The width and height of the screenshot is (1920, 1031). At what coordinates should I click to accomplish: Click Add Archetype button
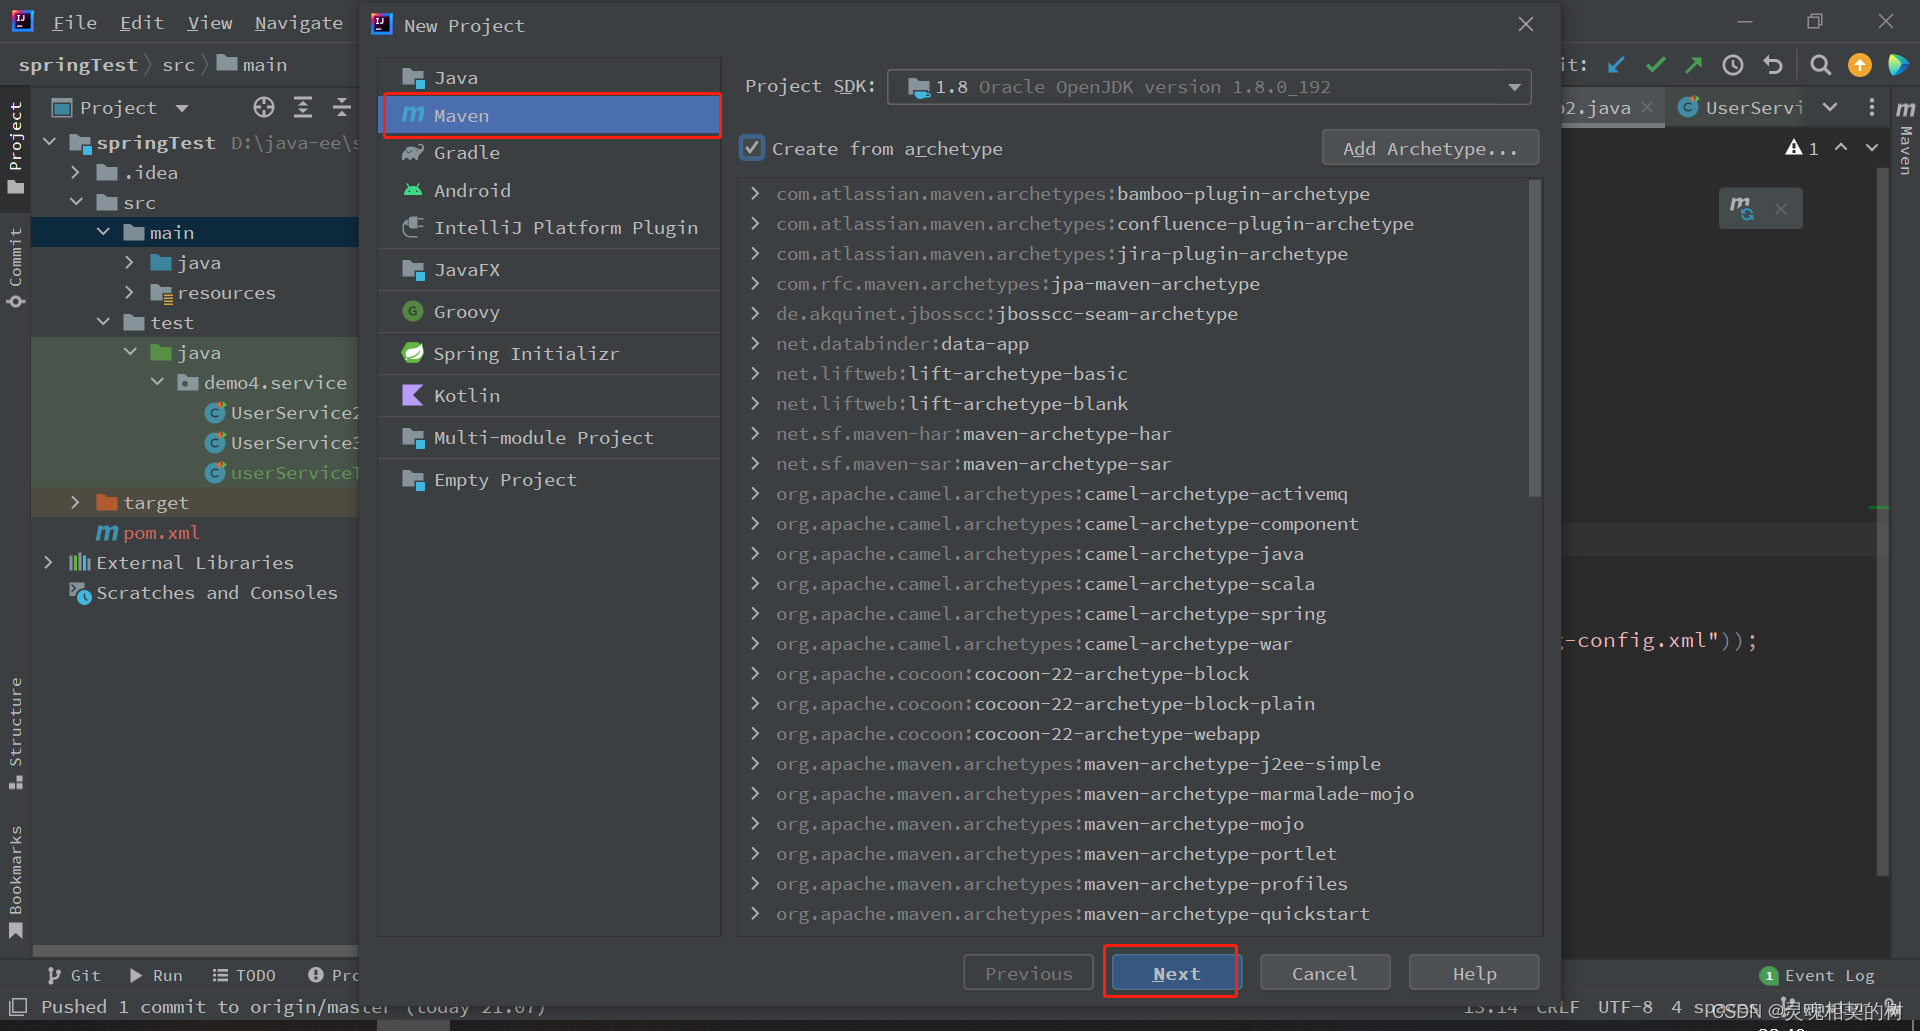[x=1430, y=148]
